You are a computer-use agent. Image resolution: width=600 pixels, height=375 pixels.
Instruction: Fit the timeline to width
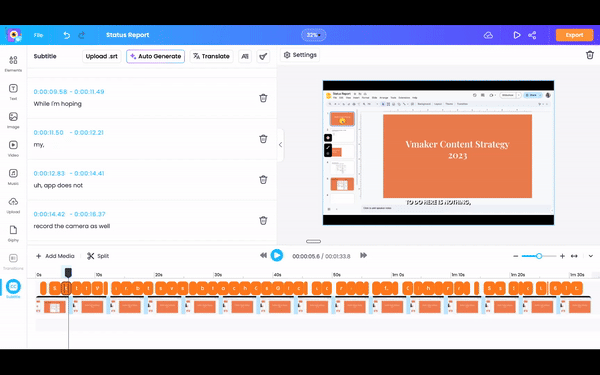click(x=574, y=256)
